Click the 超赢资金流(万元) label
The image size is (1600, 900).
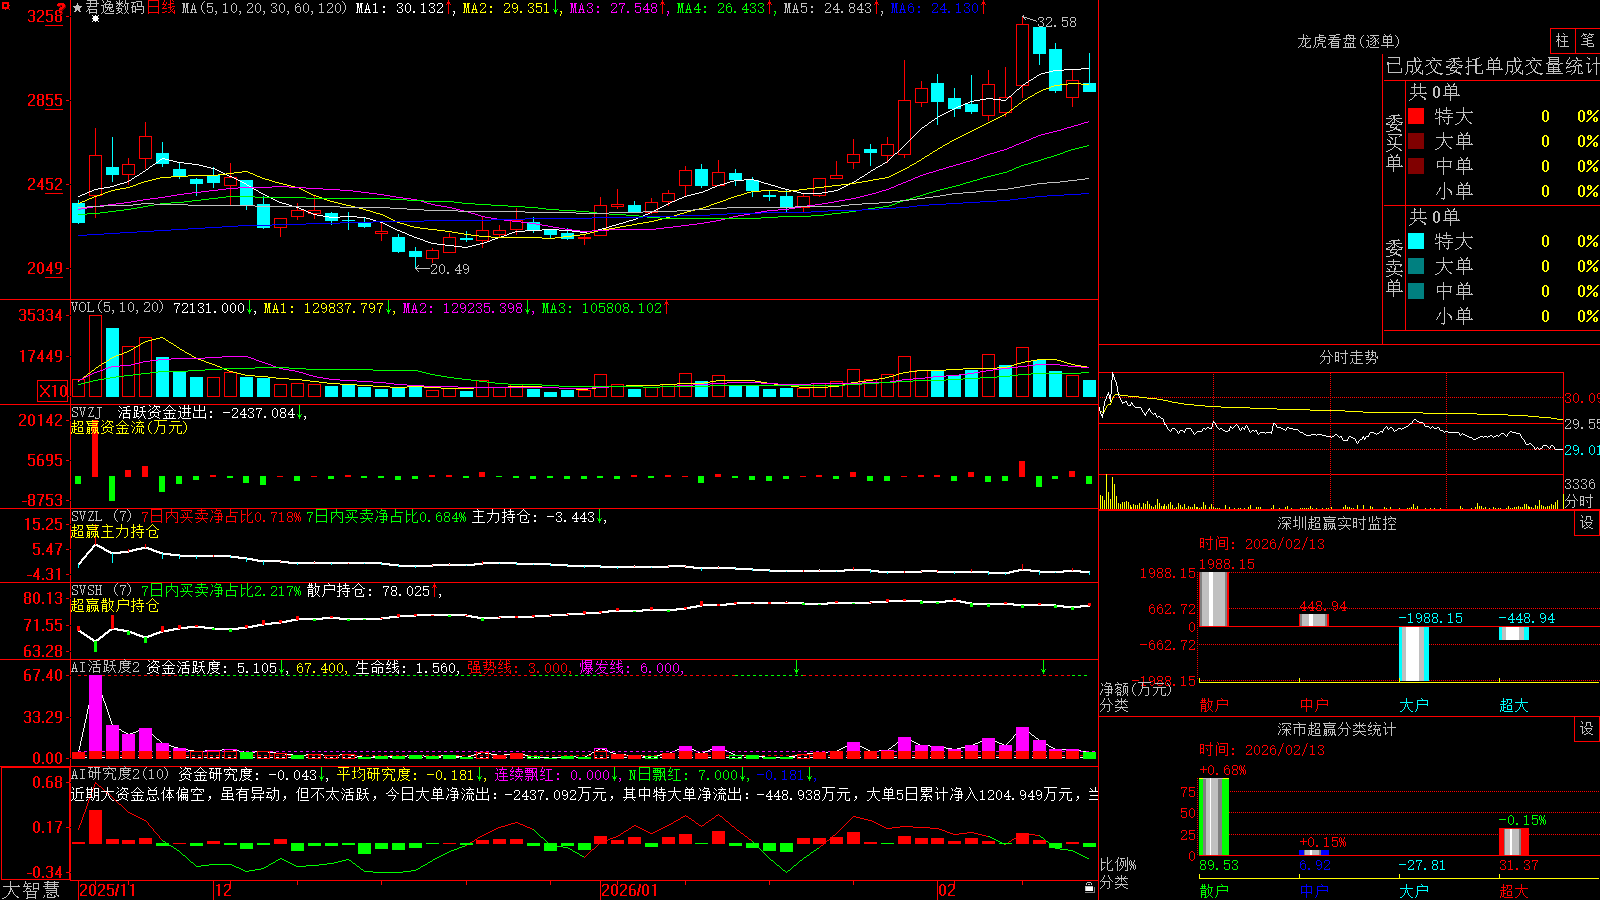(x=129, y=428)
